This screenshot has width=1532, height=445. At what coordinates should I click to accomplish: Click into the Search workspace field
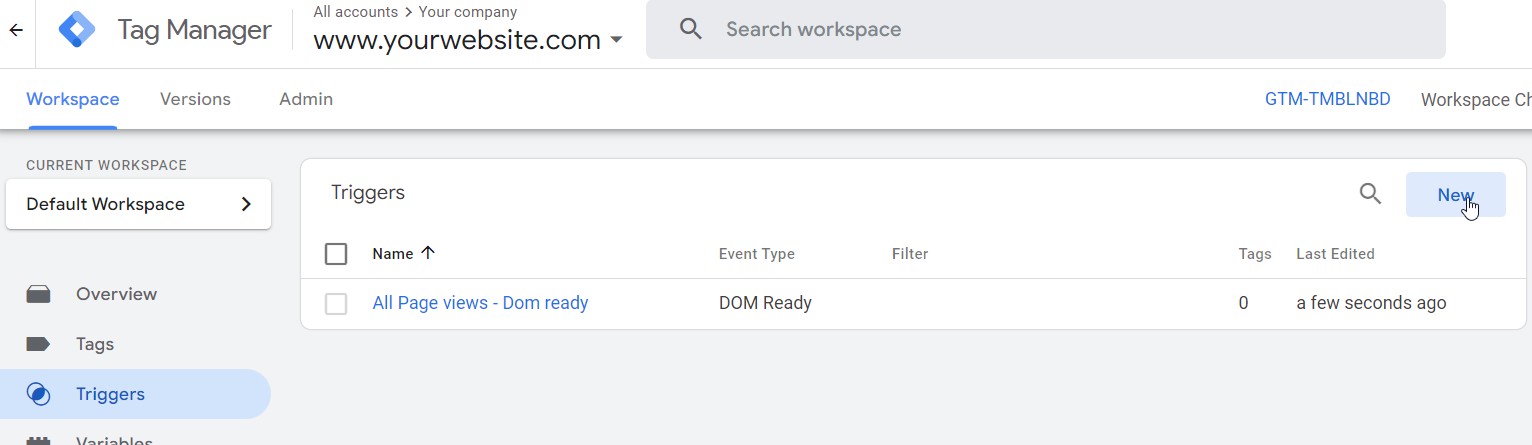[x=1045, y=29]
